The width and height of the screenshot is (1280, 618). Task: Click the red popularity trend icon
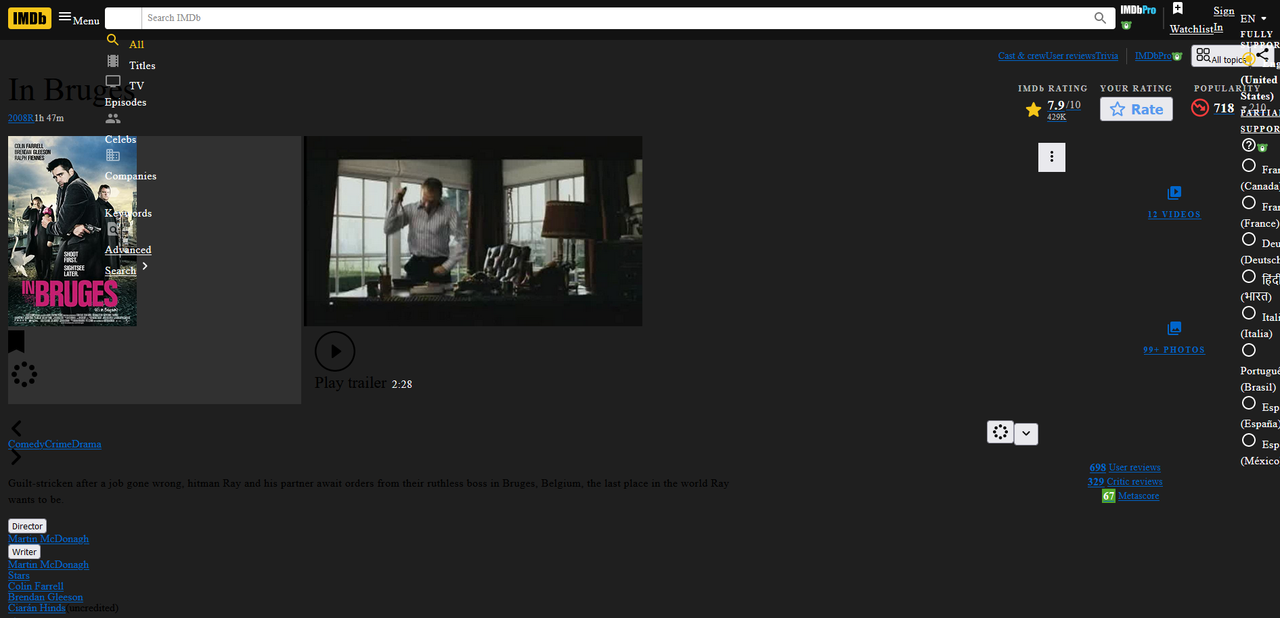pos(1200,108)
